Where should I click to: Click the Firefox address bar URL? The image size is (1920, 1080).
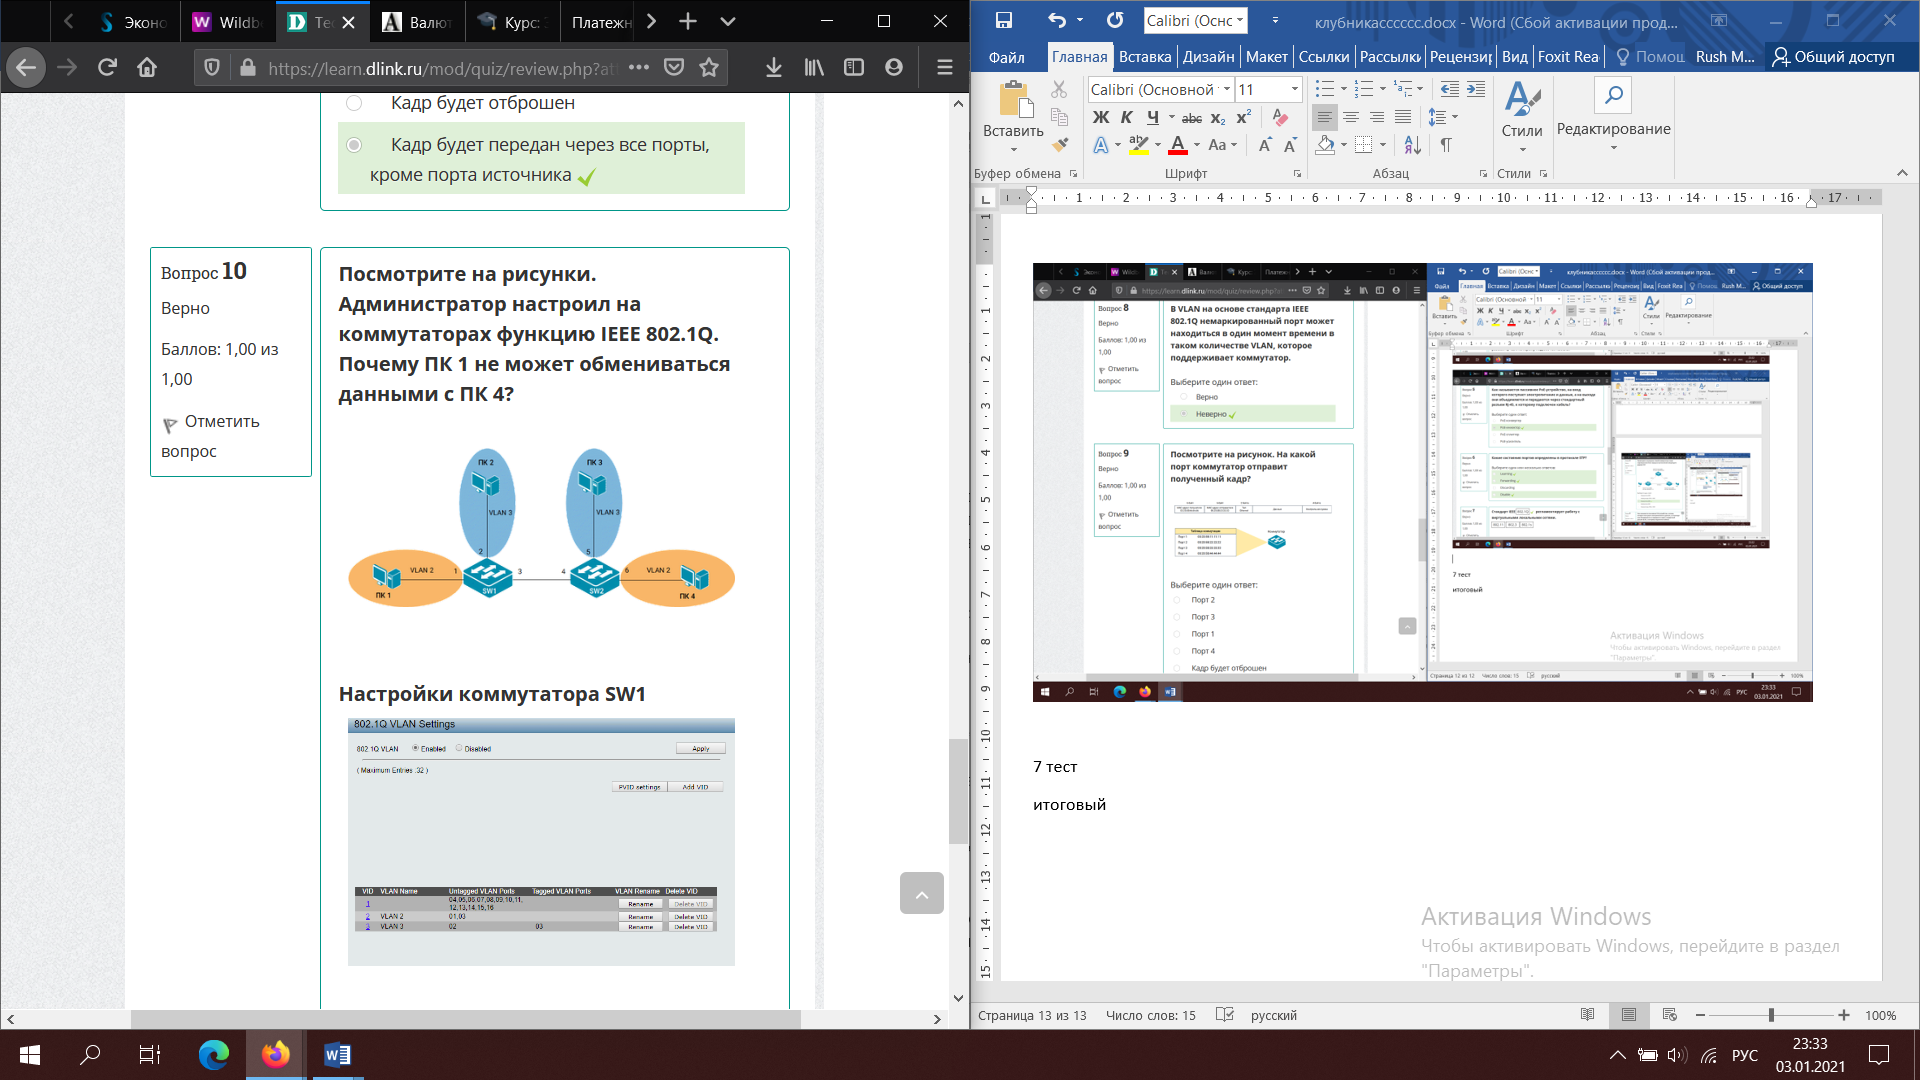tap(442, 68)
